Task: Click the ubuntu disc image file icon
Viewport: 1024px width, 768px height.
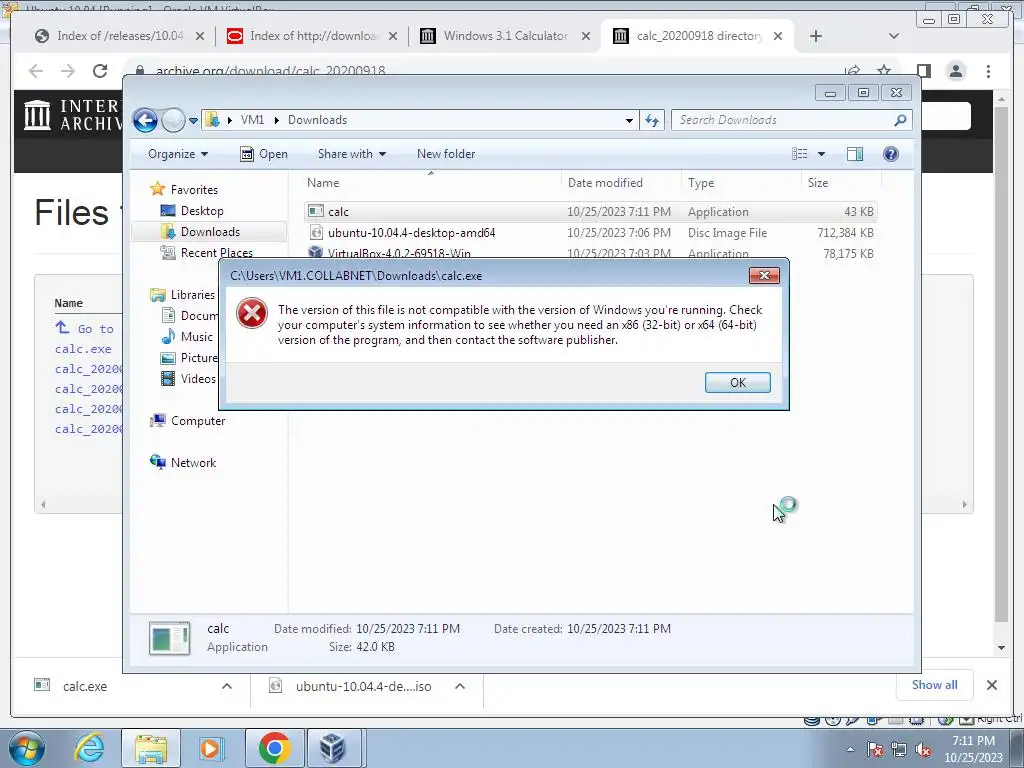Action: (316, 232)
